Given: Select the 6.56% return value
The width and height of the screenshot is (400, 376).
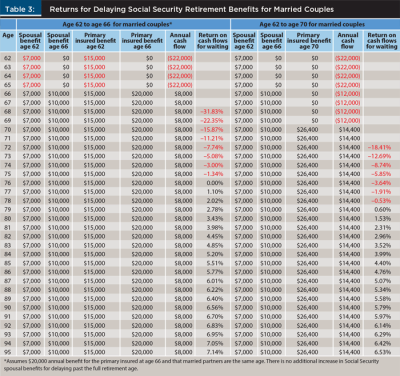Looking at the screenshot, I should 215,308.
